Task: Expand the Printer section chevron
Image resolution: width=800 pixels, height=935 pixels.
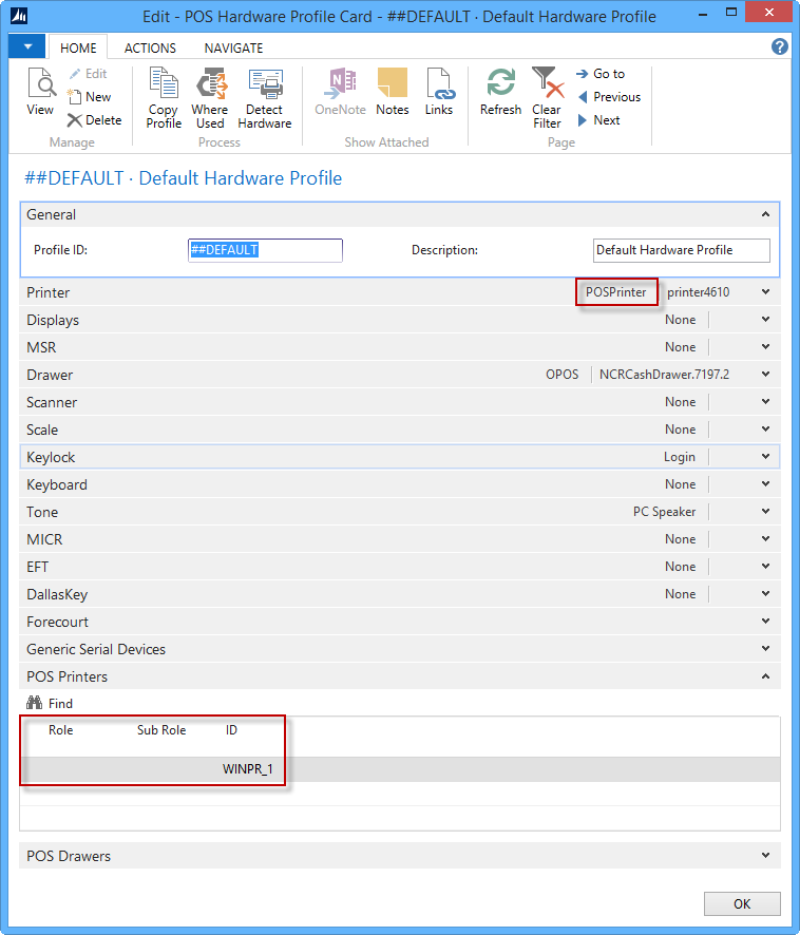Action: pyautogui.click(x=765, y=292)
